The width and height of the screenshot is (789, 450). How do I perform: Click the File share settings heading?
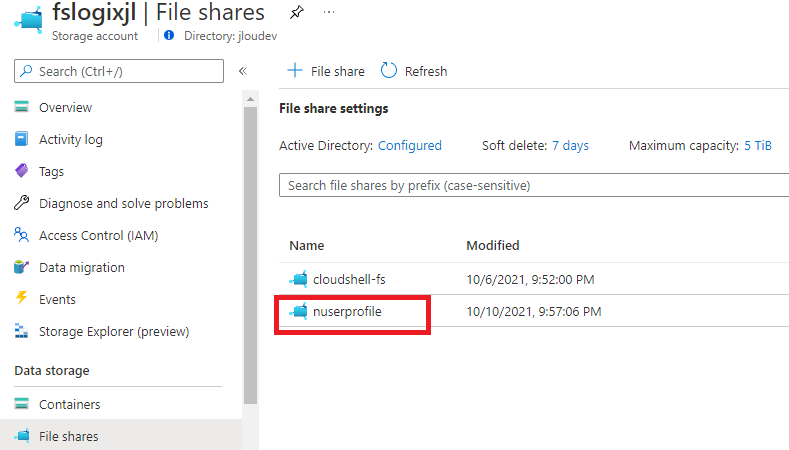point(334,109)
